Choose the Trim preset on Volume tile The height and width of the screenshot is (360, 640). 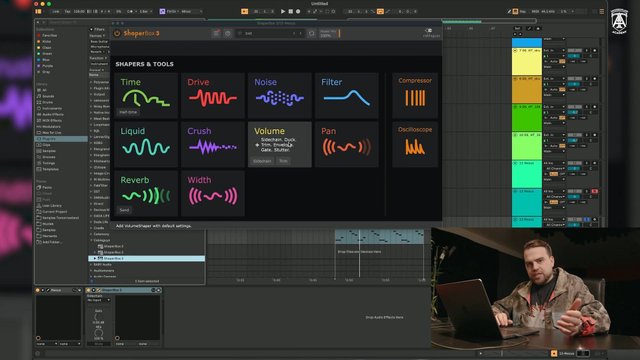point(283,161)
